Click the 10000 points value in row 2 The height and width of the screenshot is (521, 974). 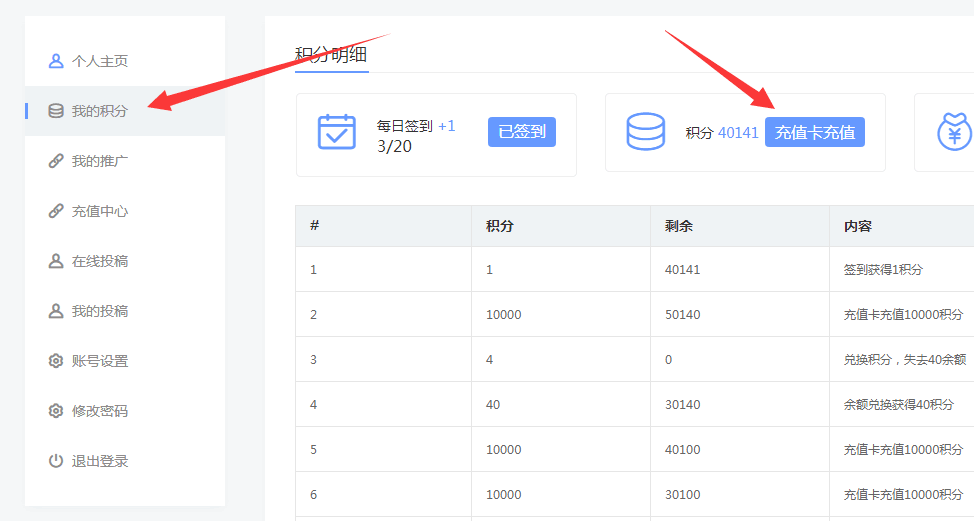pyautogui.click(x=504, y=315)
